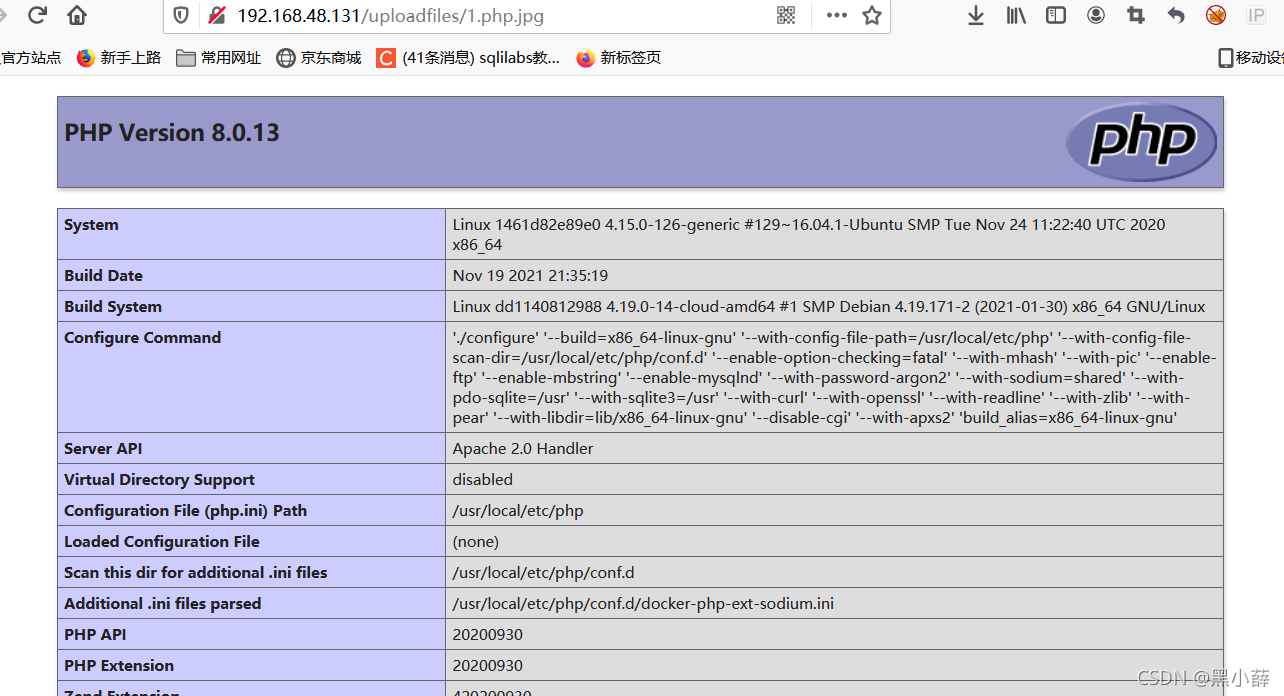
Task: Open the sqlilabs教 bookmark
Action: coord(468,58)
